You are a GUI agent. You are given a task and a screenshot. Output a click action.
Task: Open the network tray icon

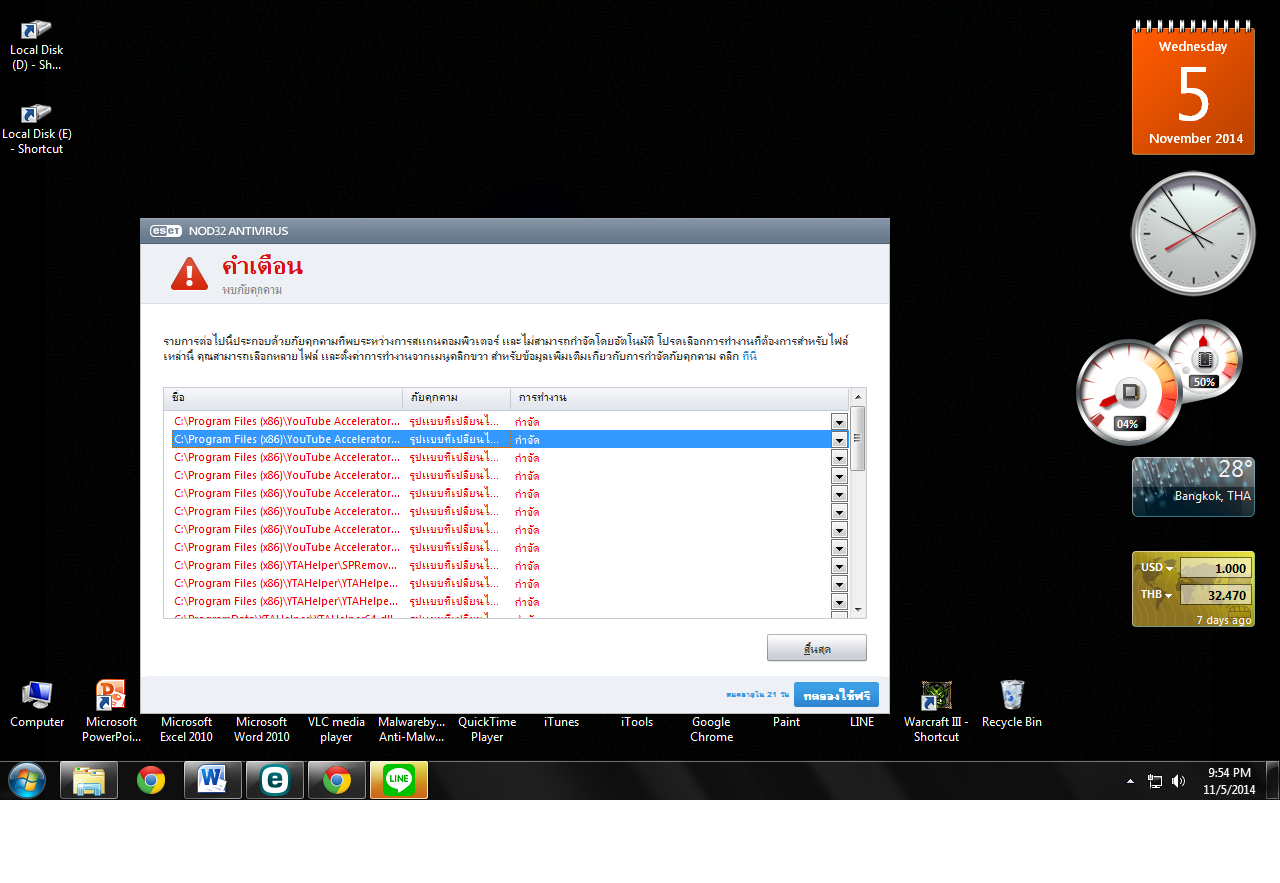point(1155,781)
